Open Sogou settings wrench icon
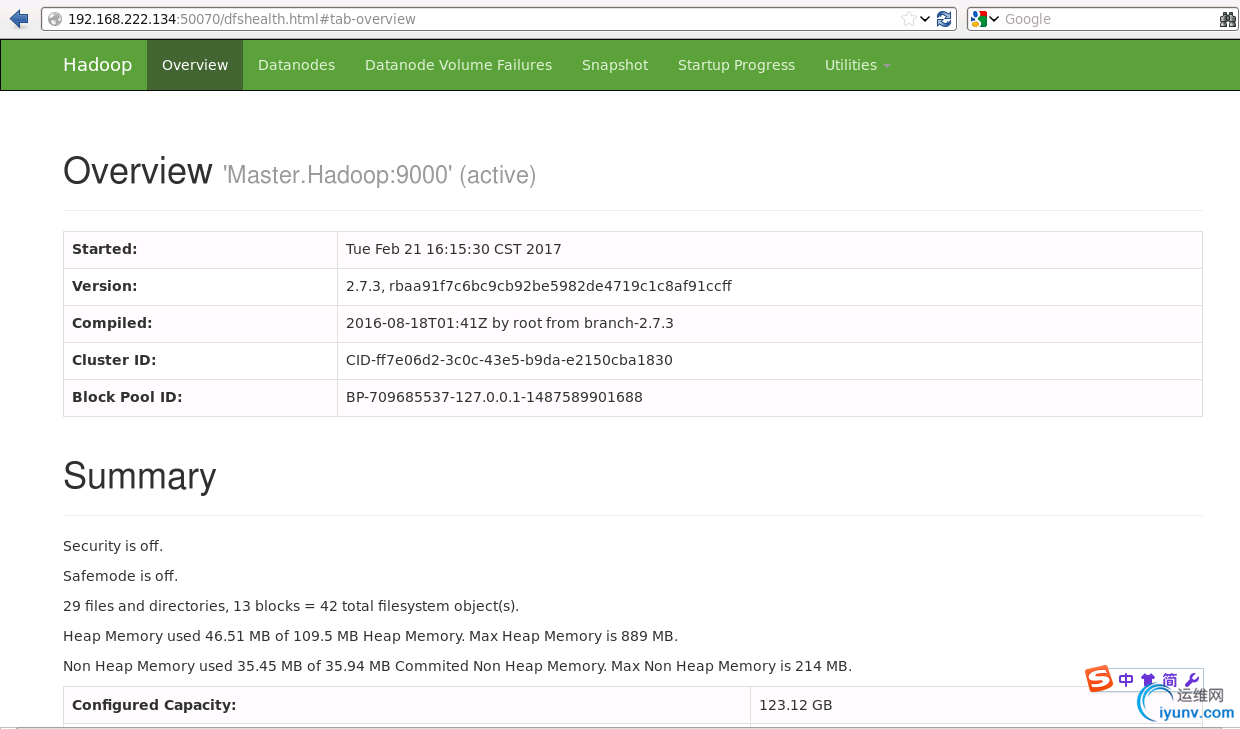Viewport: 1240px width, 729px height. (x=1191, y=680)
